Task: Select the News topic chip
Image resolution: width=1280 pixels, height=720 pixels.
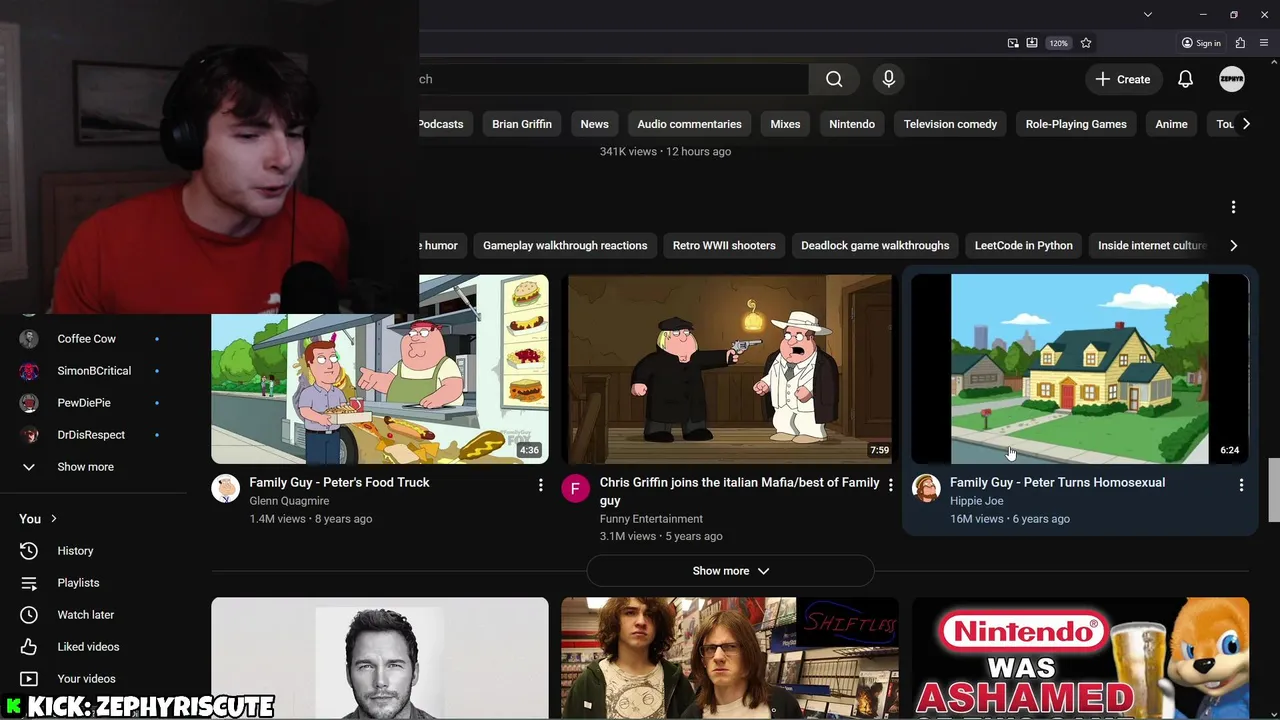Action: (594, 124)
